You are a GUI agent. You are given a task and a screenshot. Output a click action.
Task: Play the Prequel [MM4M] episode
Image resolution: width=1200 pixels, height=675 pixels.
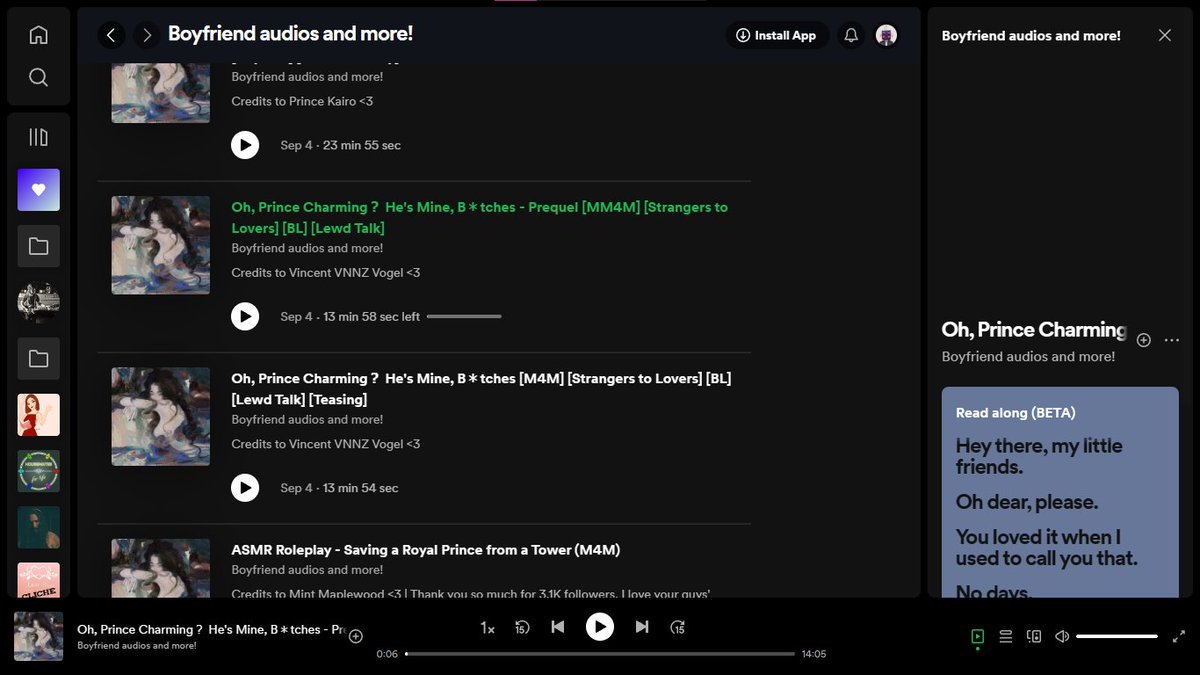[245, 316]
